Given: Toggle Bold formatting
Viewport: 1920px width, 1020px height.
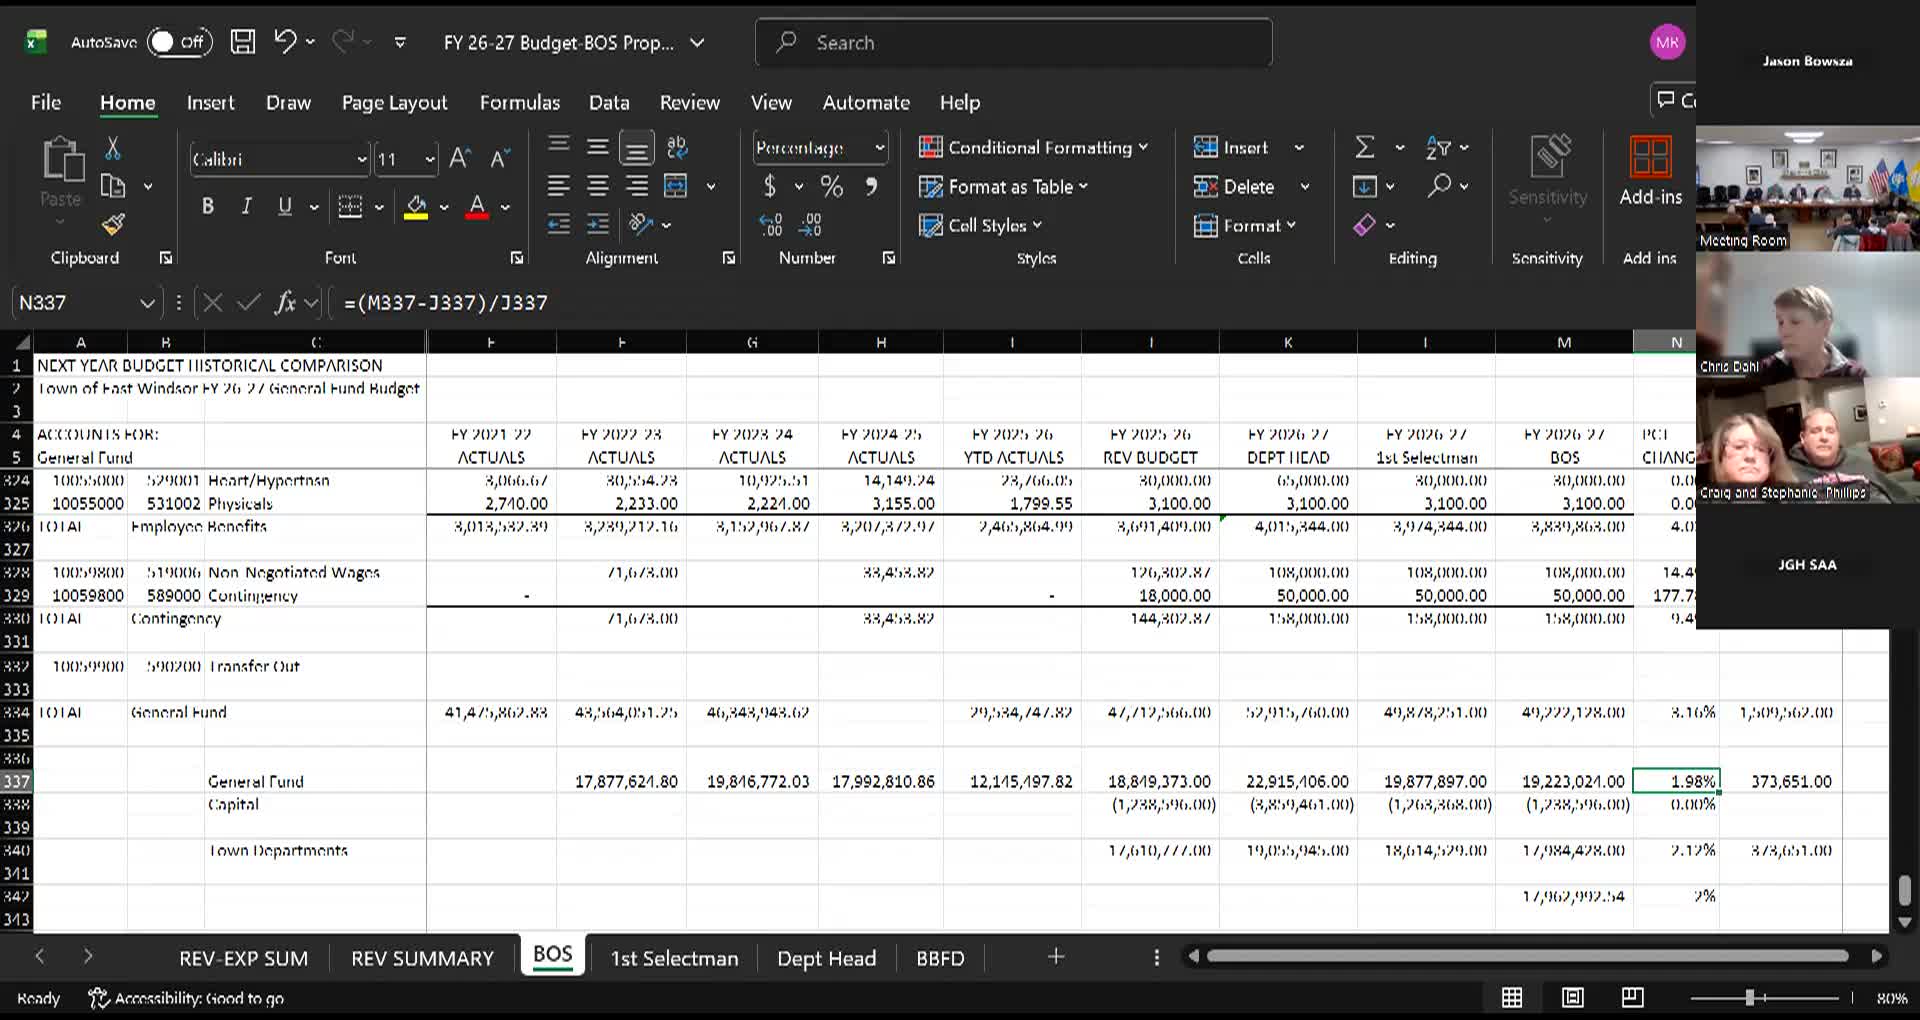Looking at the screenshot, I should coord(208,206).
